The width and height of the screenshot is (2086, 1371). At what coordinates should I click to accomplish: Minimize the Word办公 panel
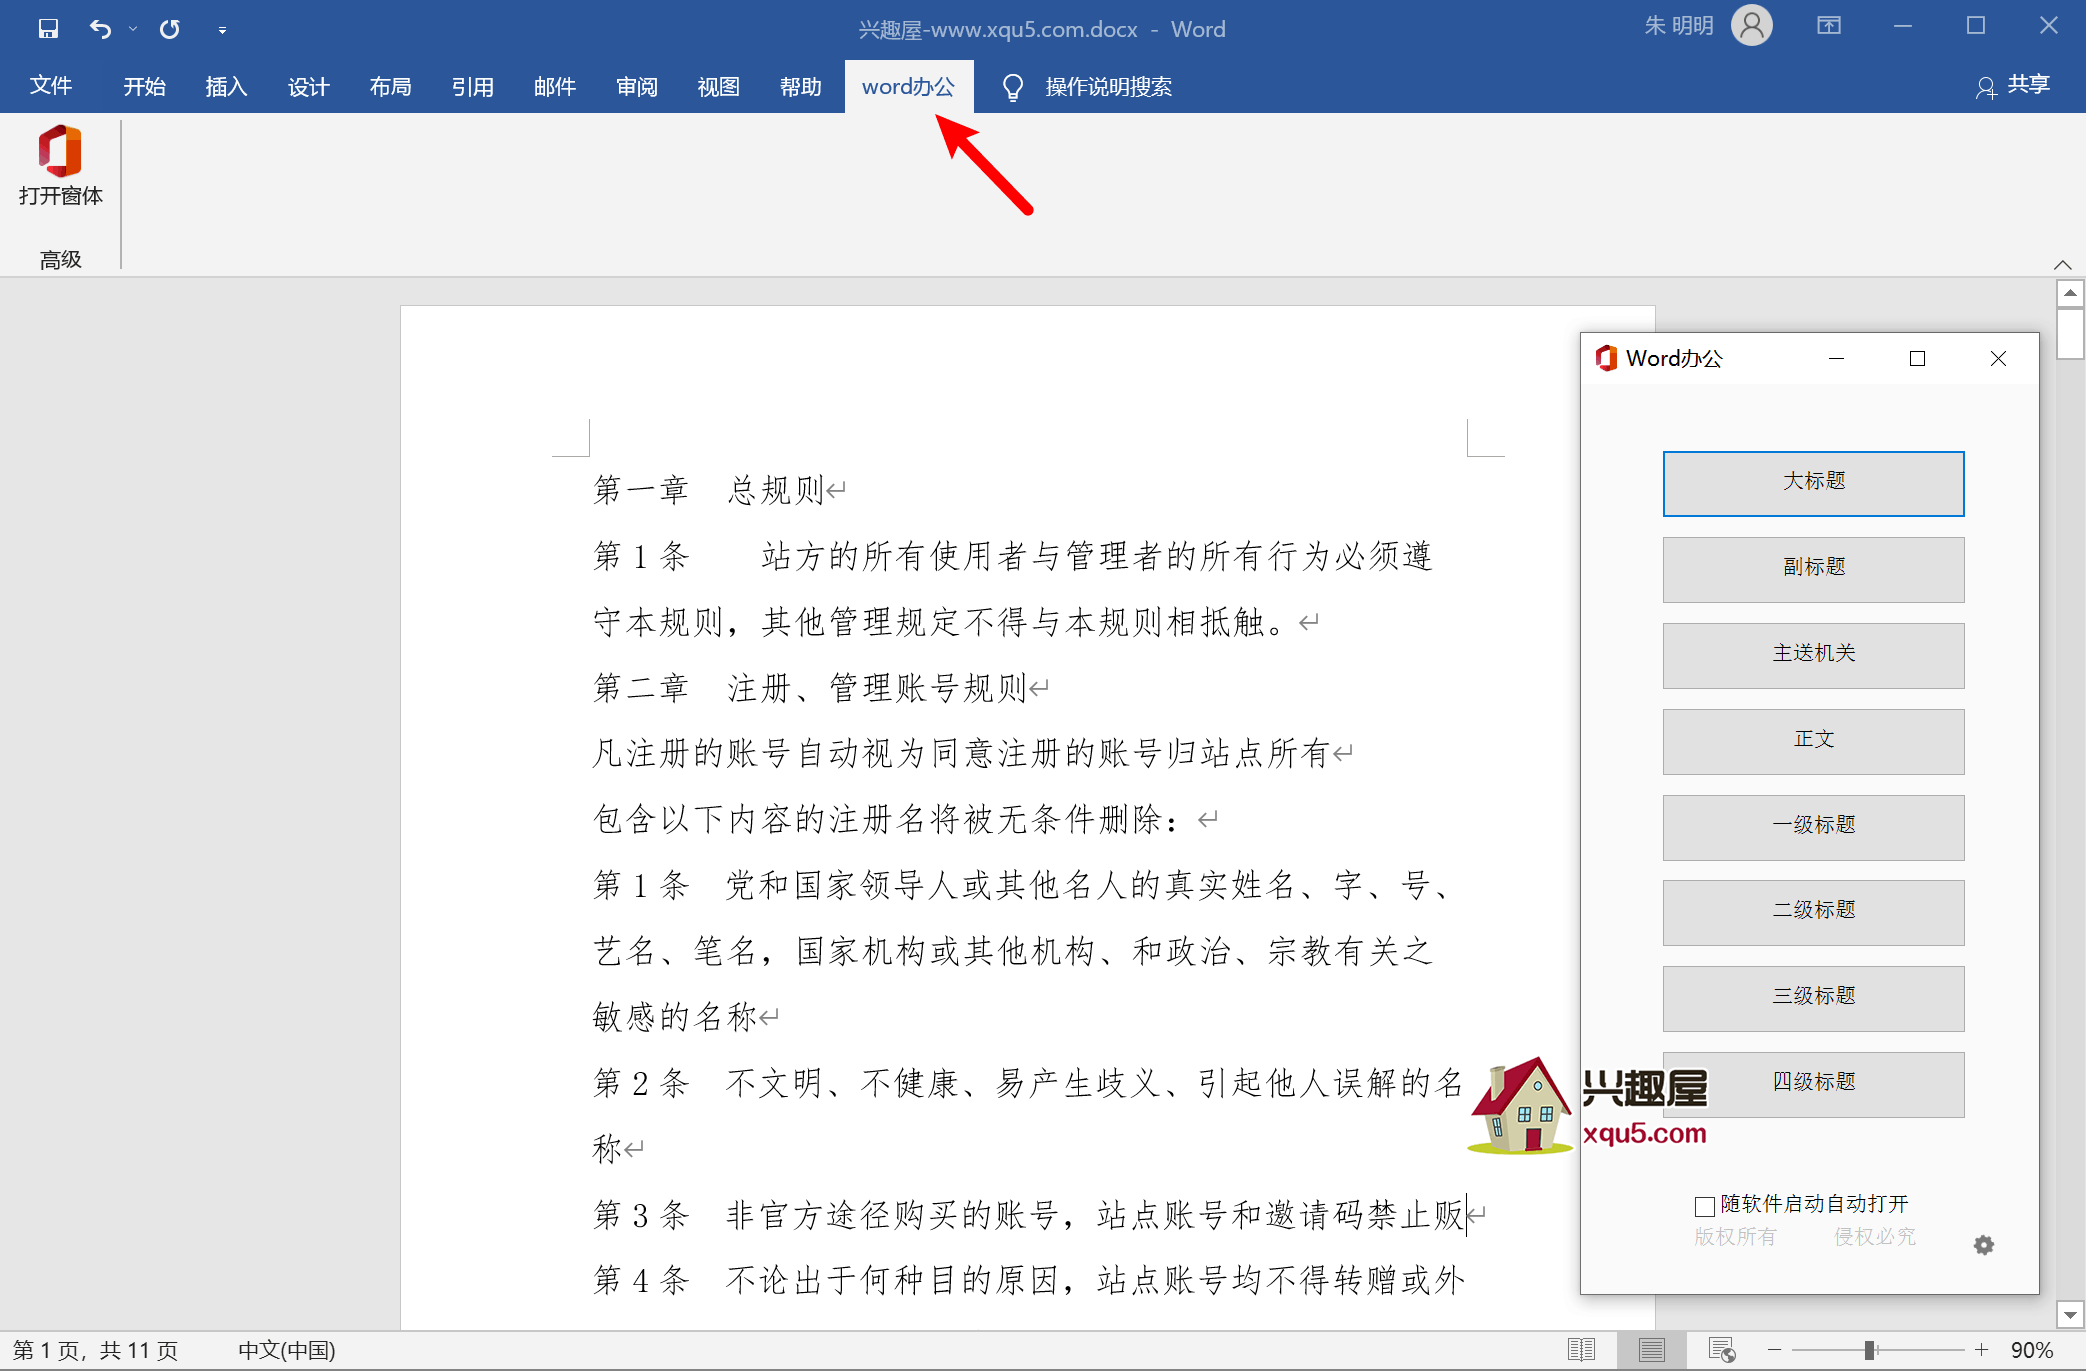1836,358
